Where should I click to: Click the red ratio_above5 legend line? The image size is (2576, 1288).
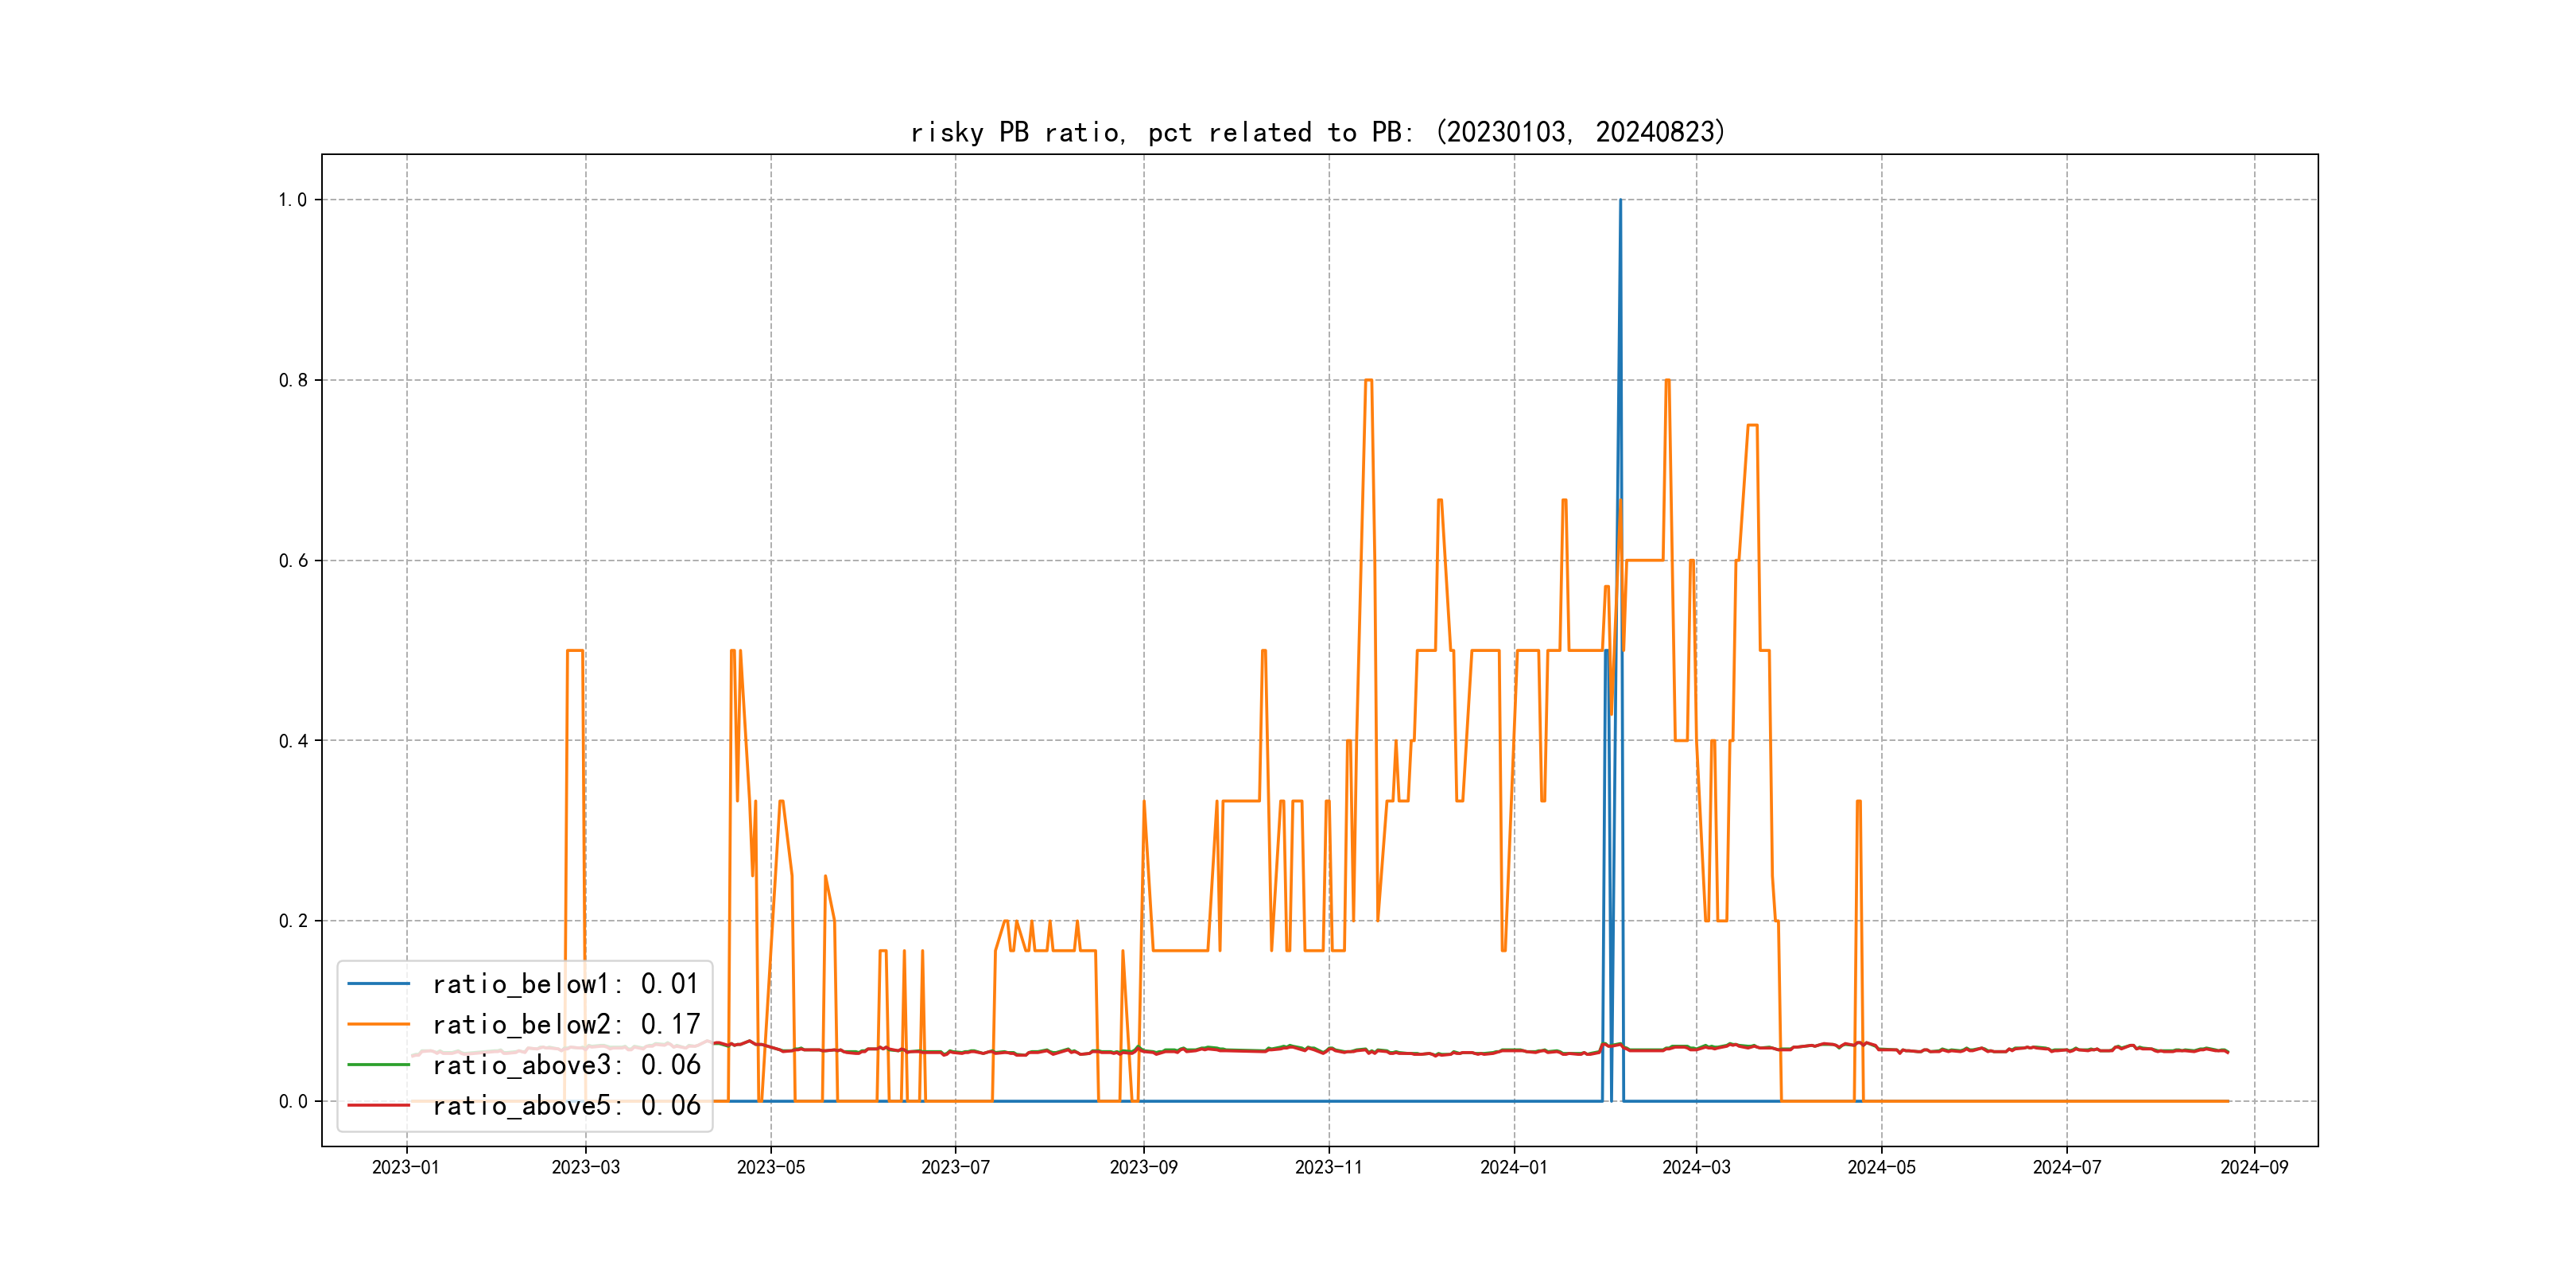378,1105
